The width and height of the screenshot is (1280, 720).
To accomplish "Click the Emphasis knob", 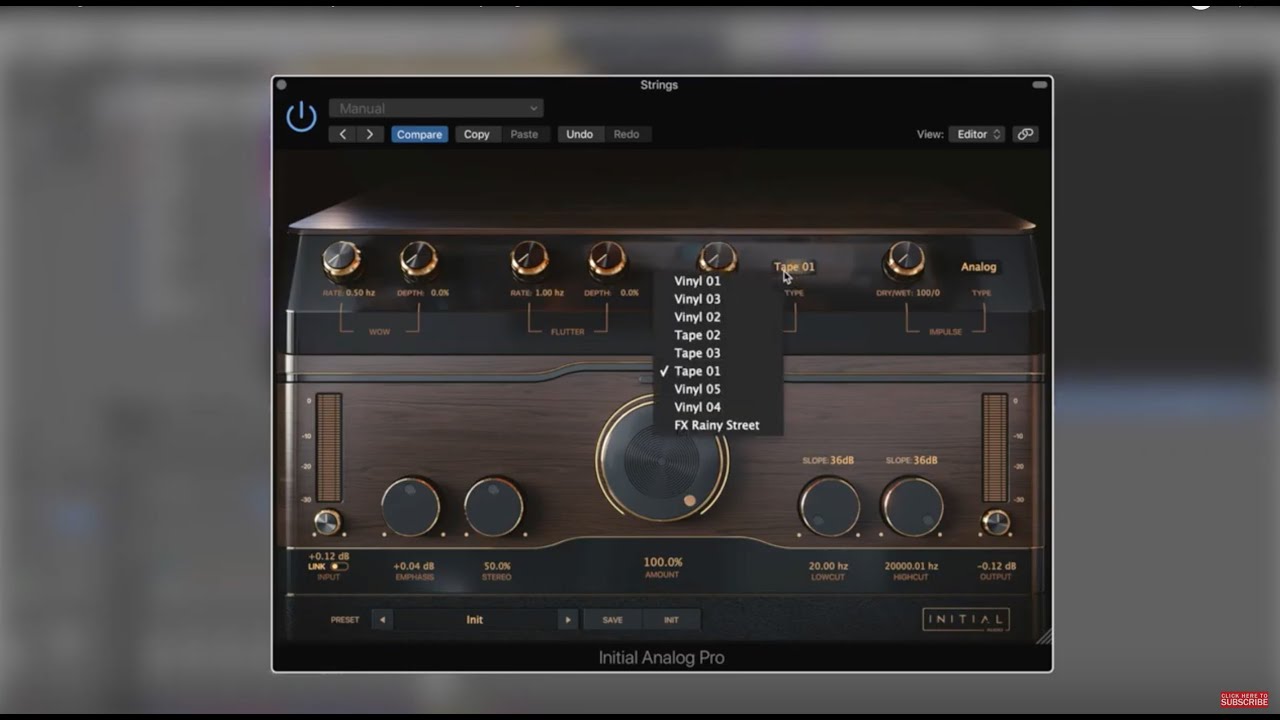I will click(411, 507).
